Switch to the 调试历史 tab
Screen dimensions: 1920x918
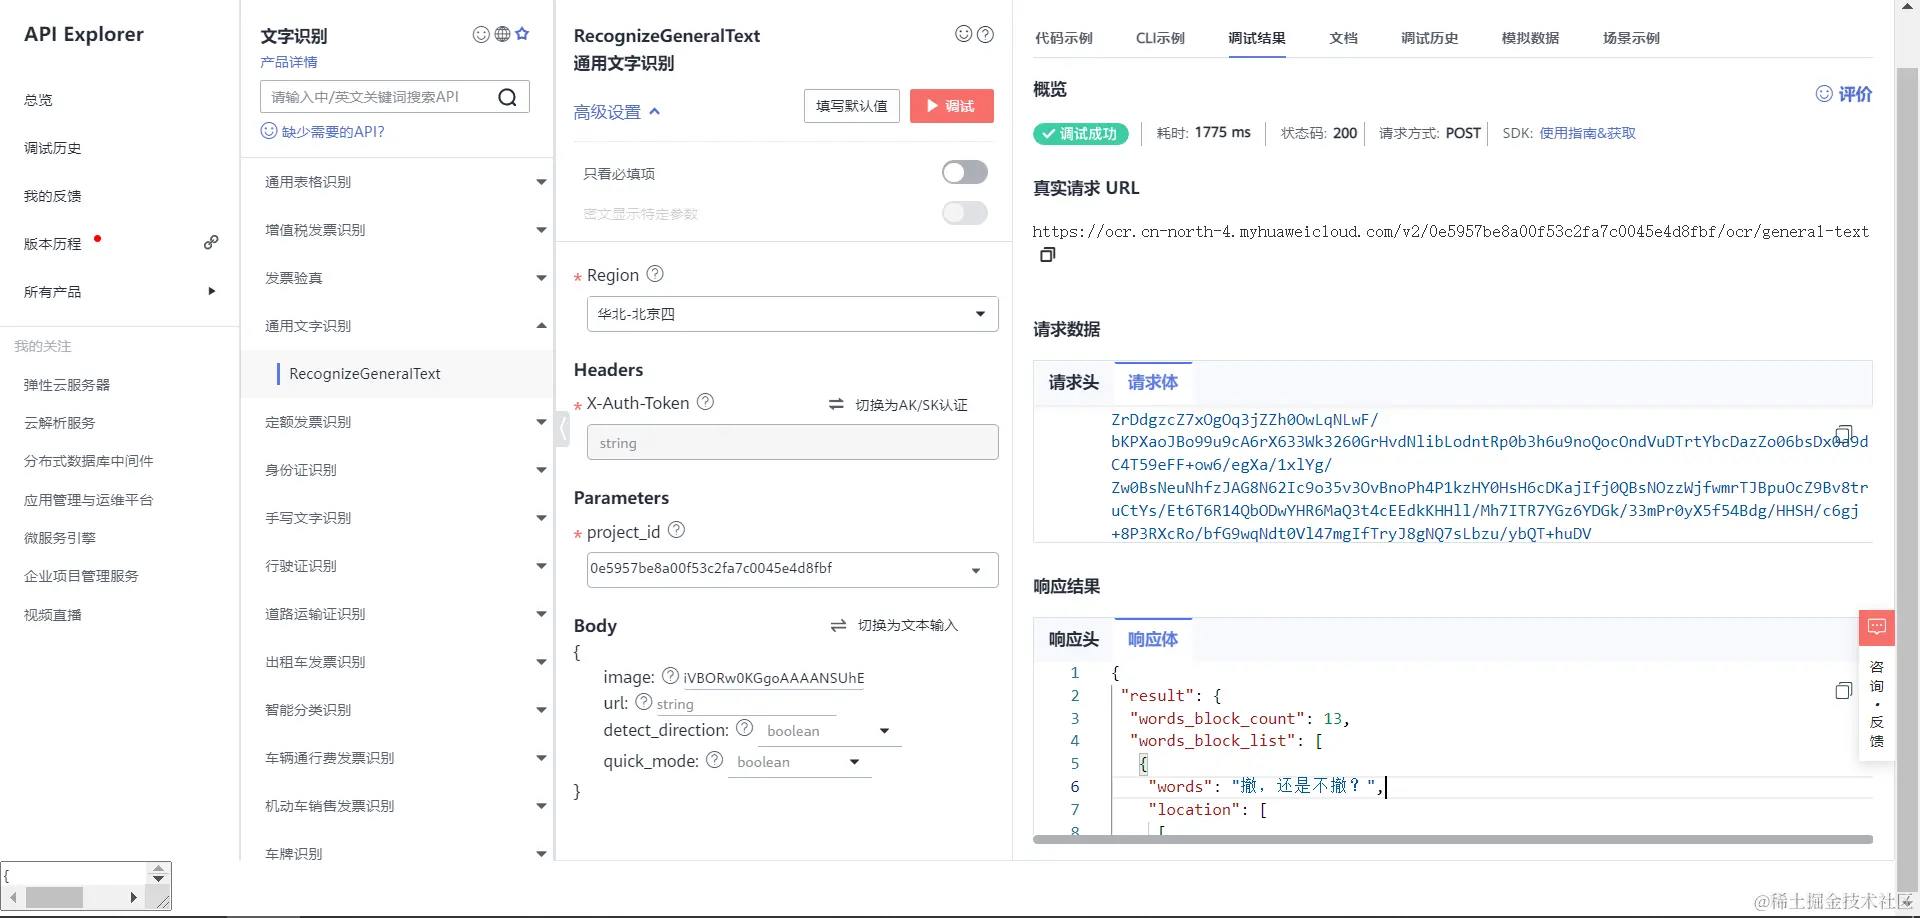coord(1430,38)
